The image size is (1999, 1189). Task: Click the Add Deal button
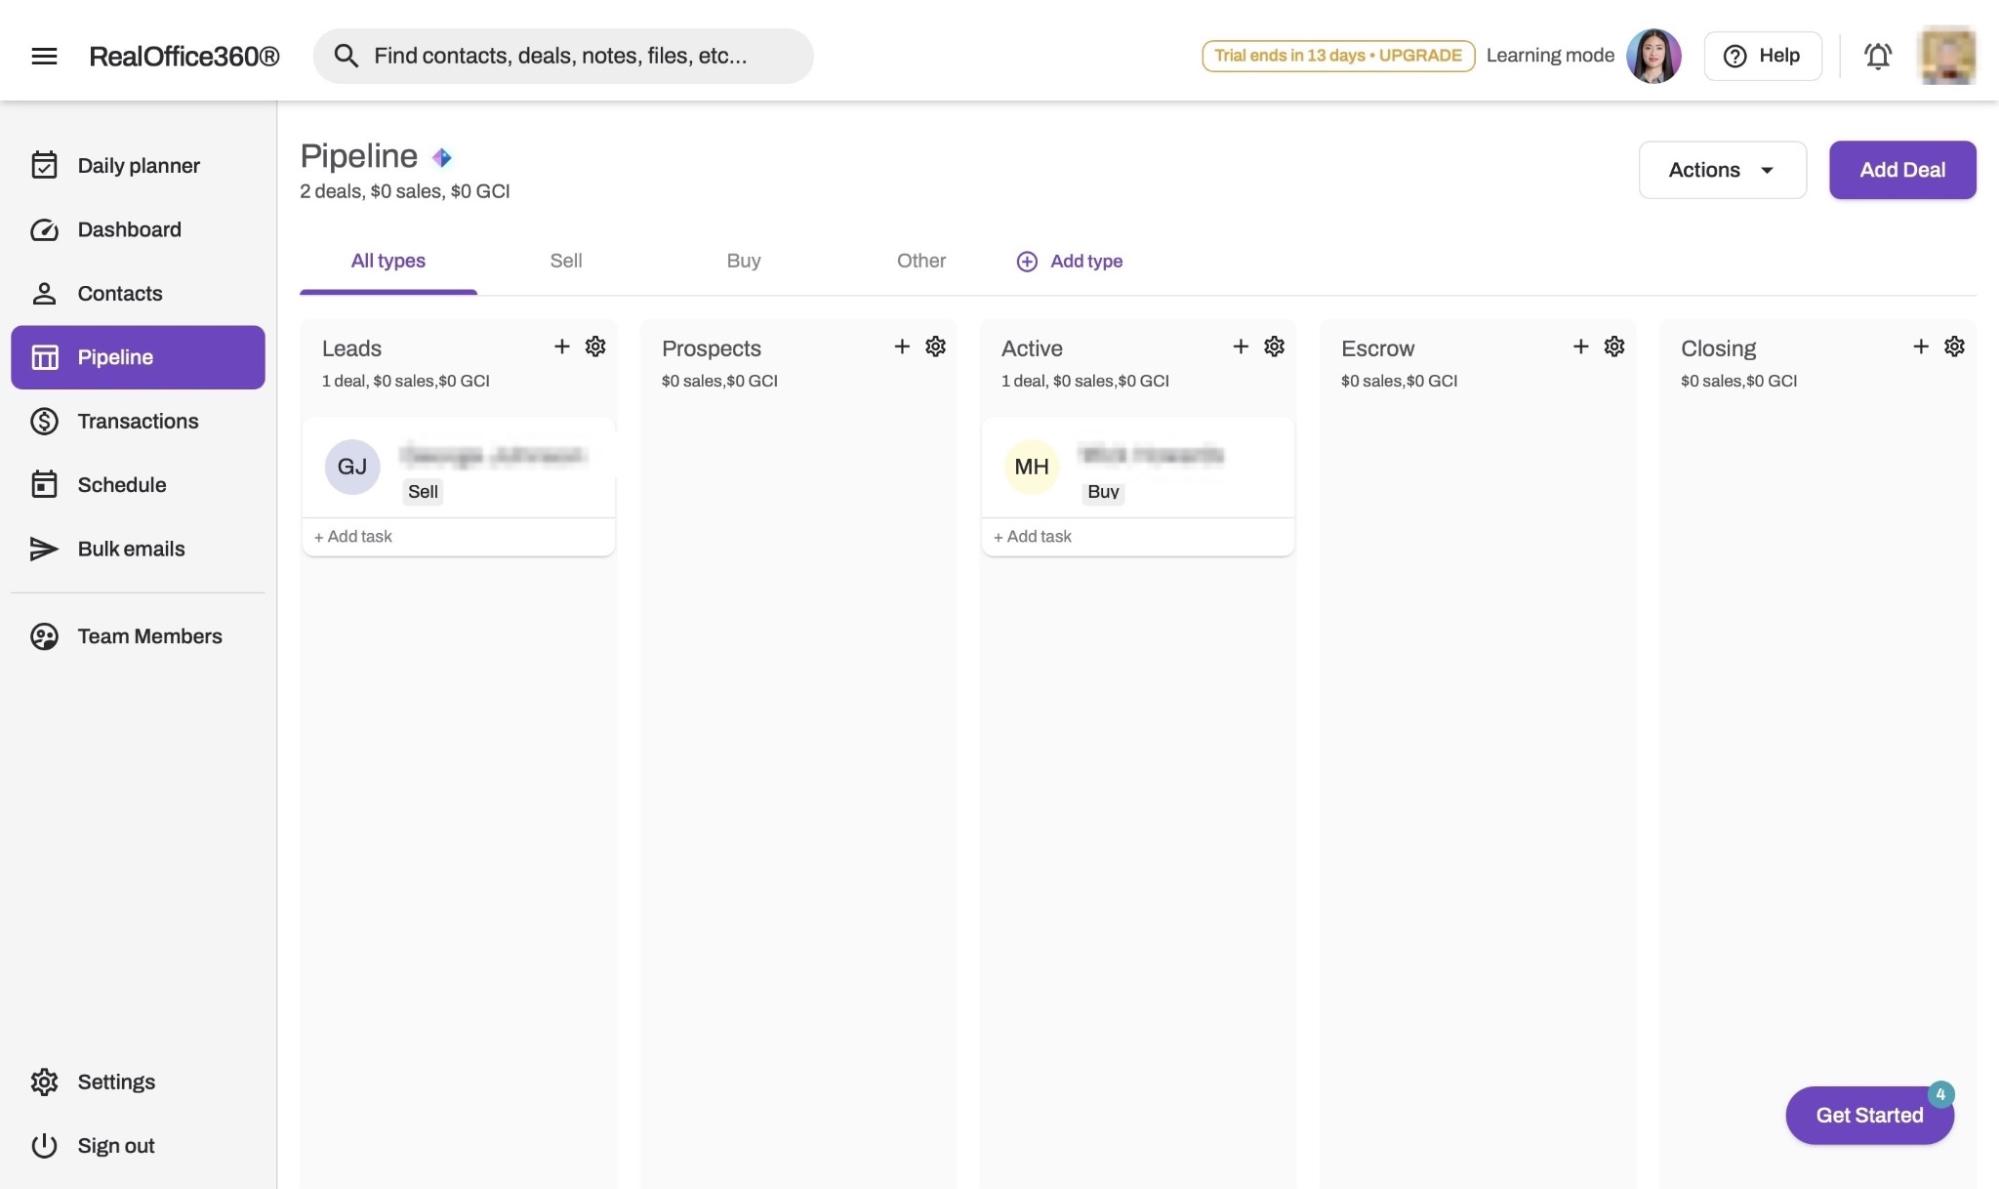coord(1902,170)
